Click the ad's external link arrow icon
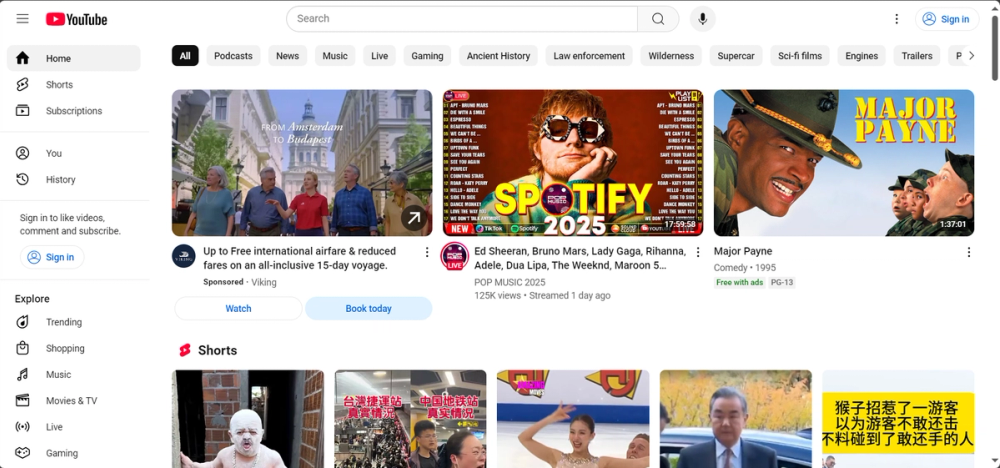Screen dimensions: 1000x468 (414, 219)
